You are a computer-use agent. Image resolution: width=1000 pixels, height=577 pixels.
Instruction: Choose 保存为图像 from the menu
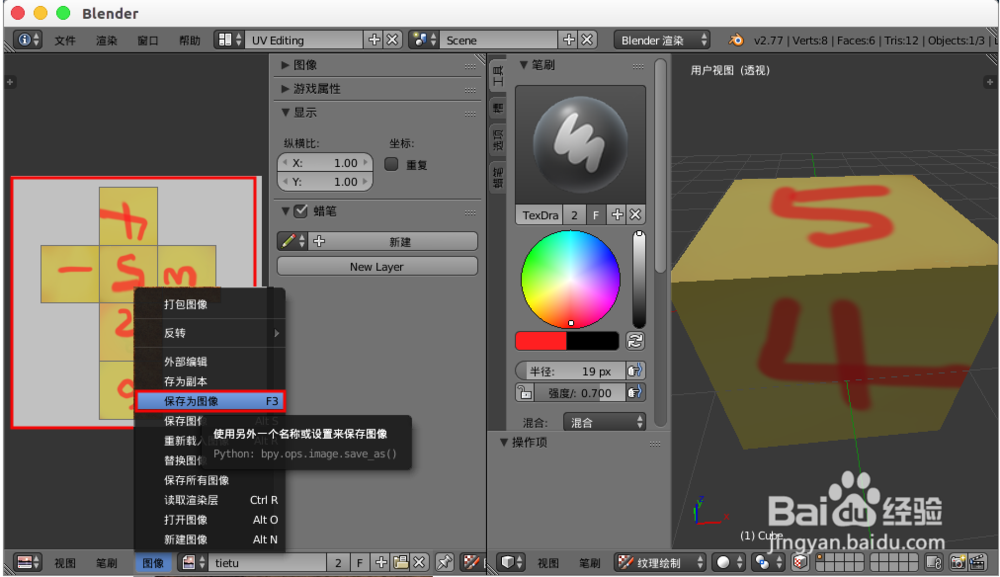tap(210, 401)
